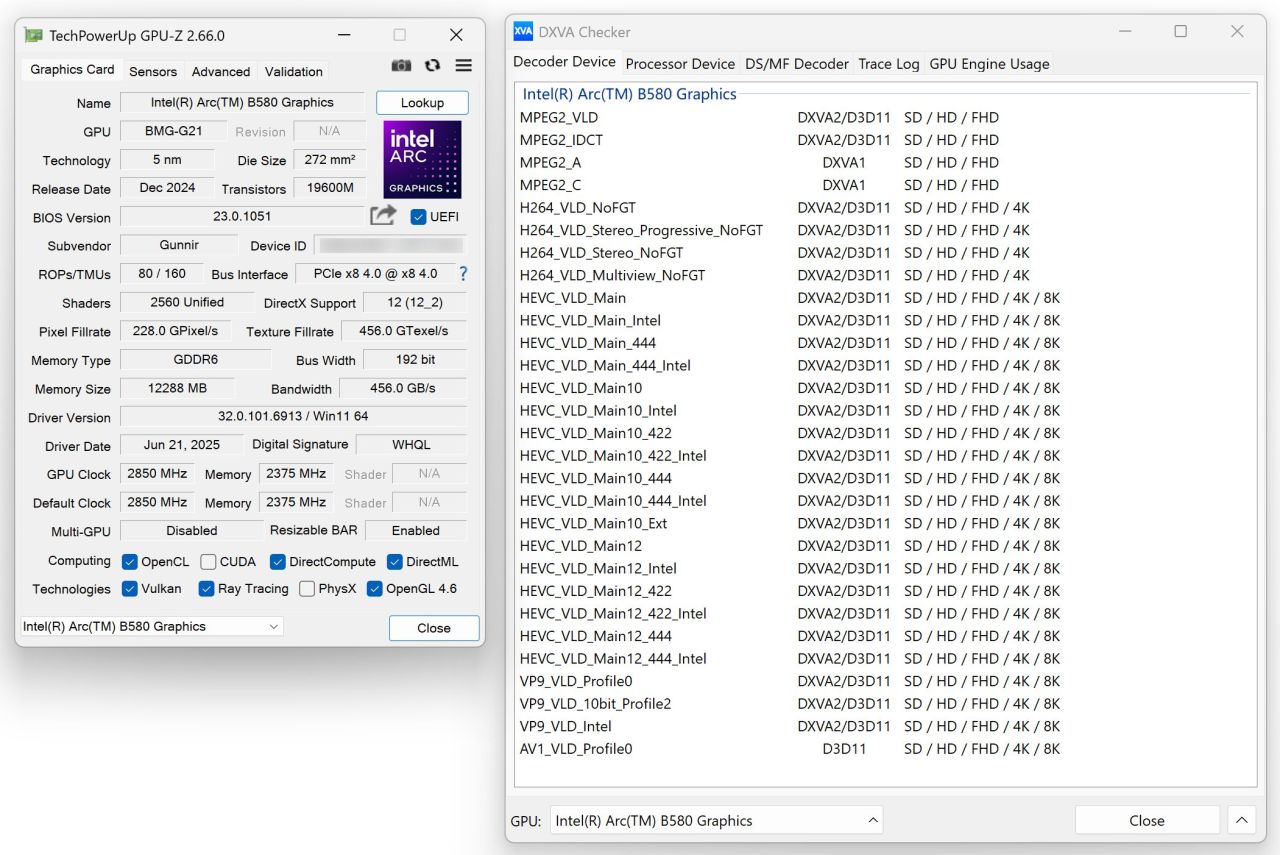Click the Name field showing Intel Arc B580
The image size is (1280, 855).
coord(242,103)
